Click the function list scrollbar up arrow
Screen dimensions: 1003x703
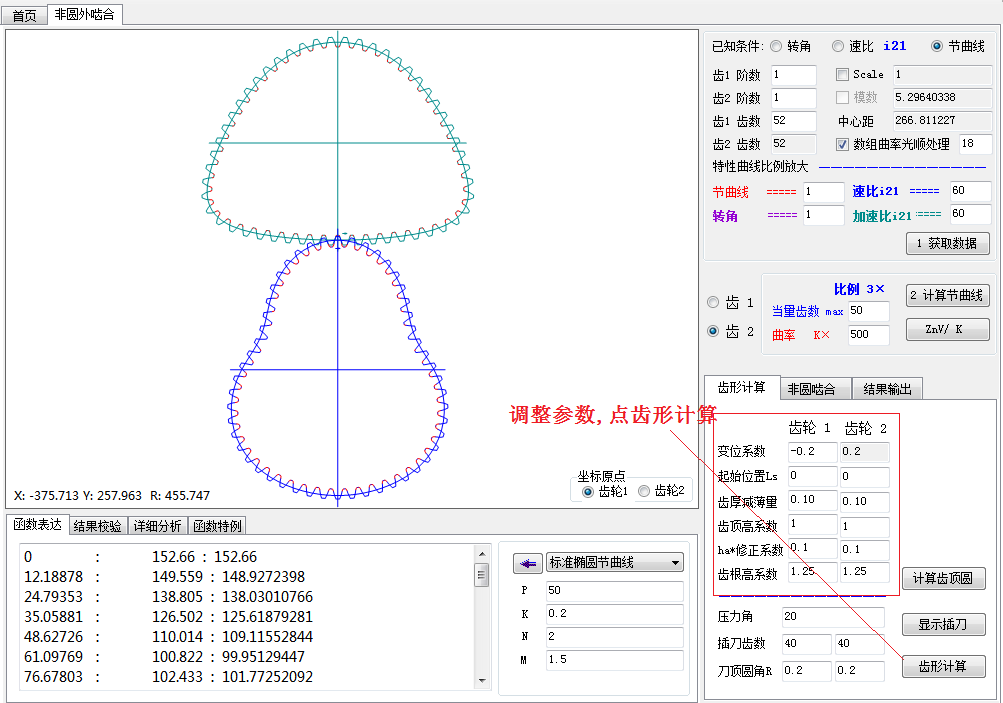[482, 554]
